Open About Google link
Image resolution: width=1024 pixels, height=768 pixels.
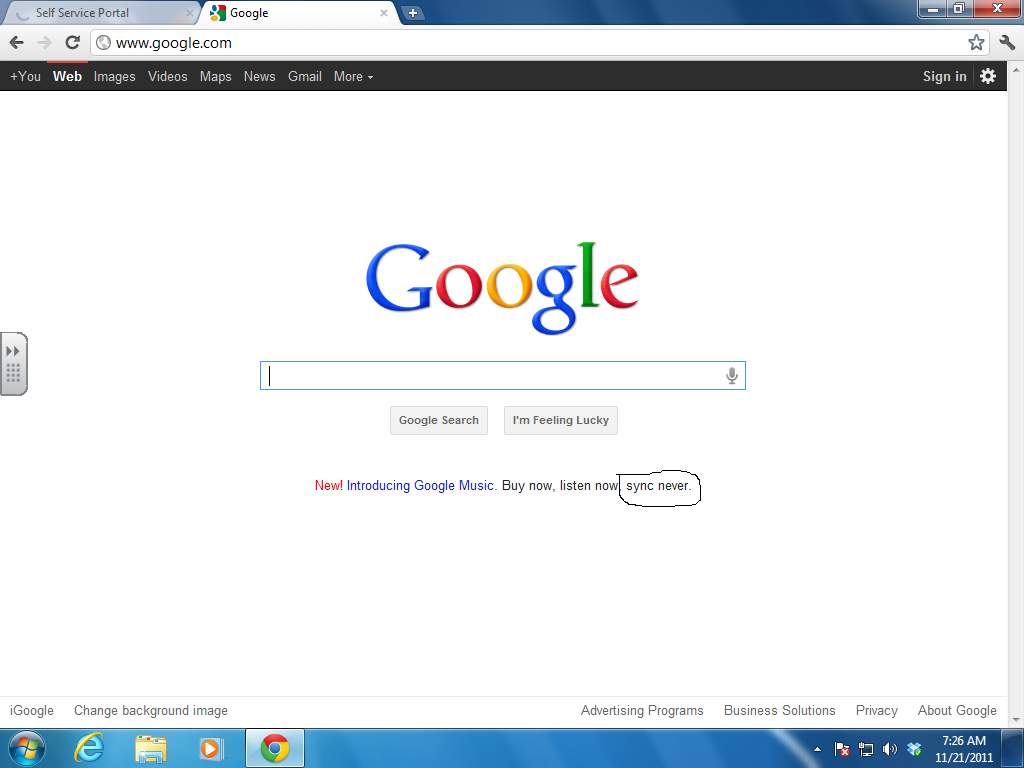coord(957,711)
